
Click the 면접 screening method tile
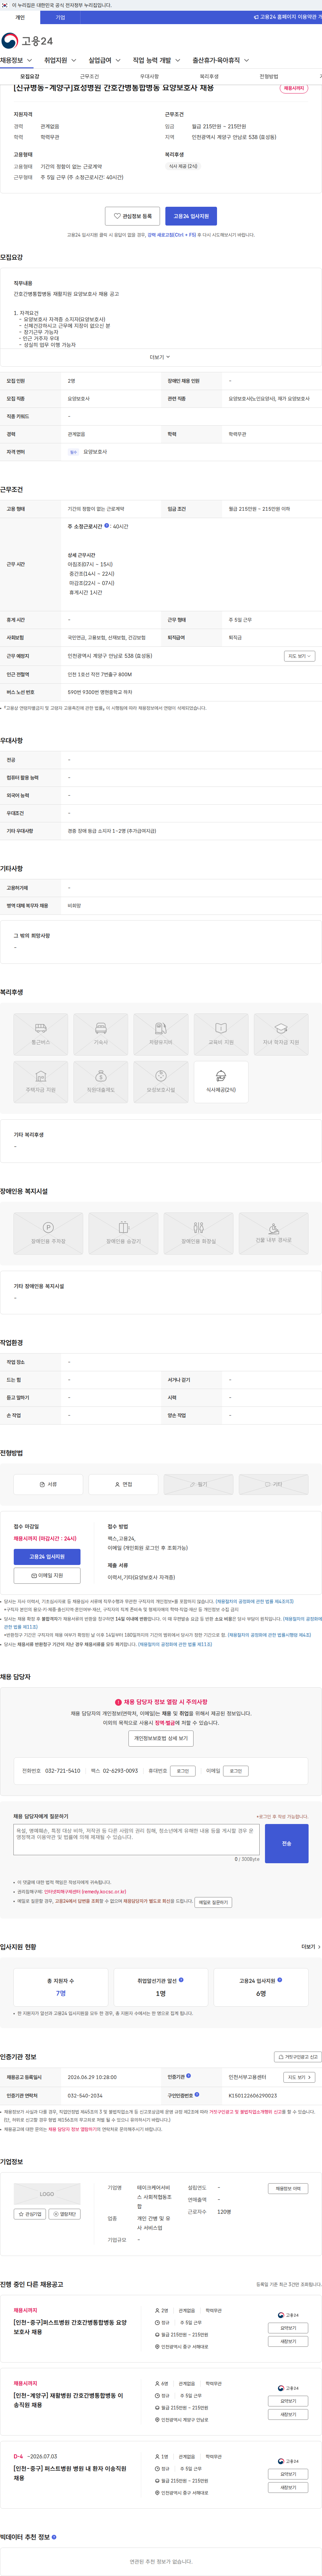[123, 1484]
